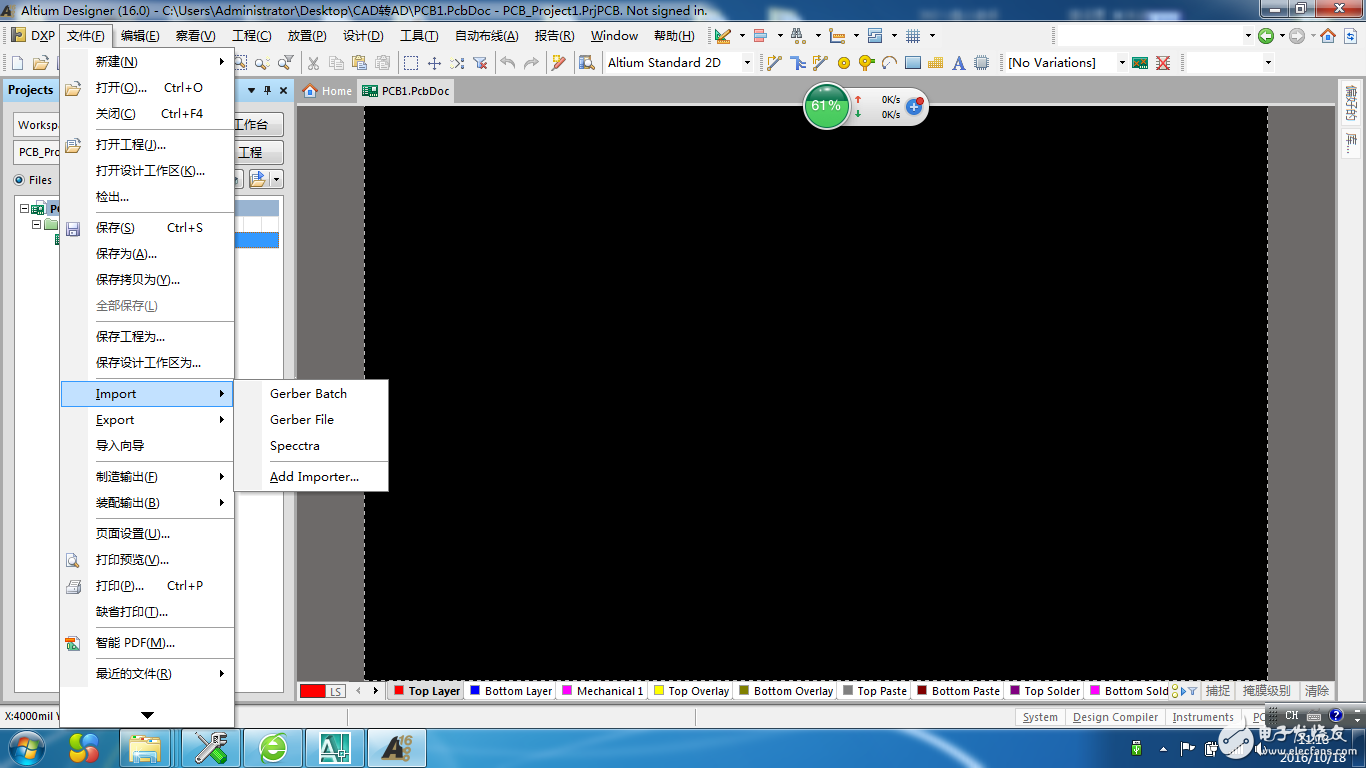The width and height of the screenshot is (1366, 768).
Task: Click the clear filter icon
Action: pos(480,63)
